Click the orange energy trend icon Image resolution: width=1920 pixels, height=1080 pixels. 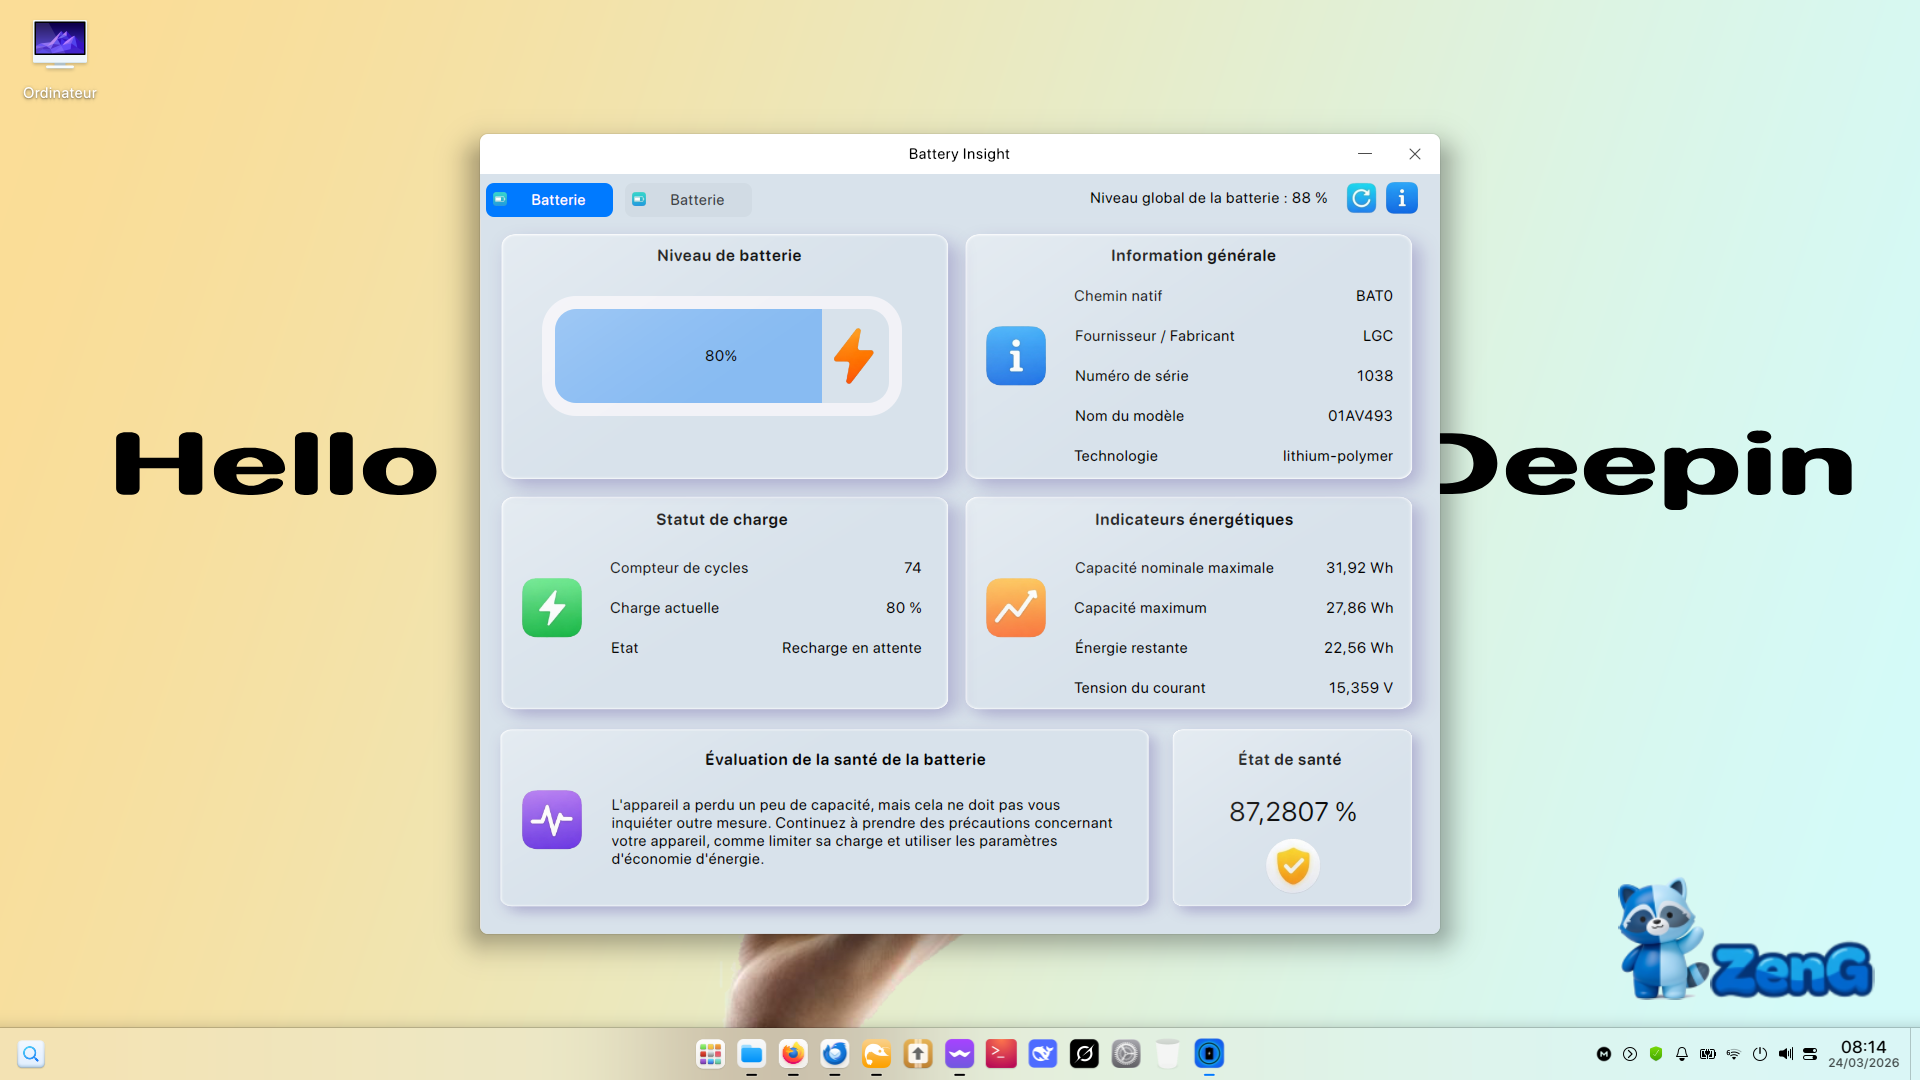1016,608
